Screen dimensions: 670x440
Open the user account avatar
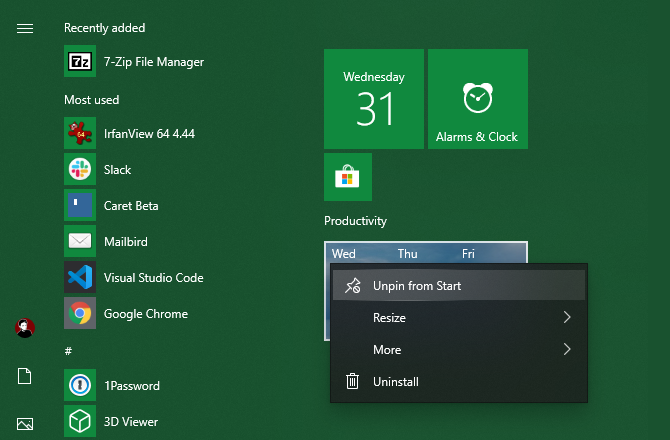coord(25,328)
